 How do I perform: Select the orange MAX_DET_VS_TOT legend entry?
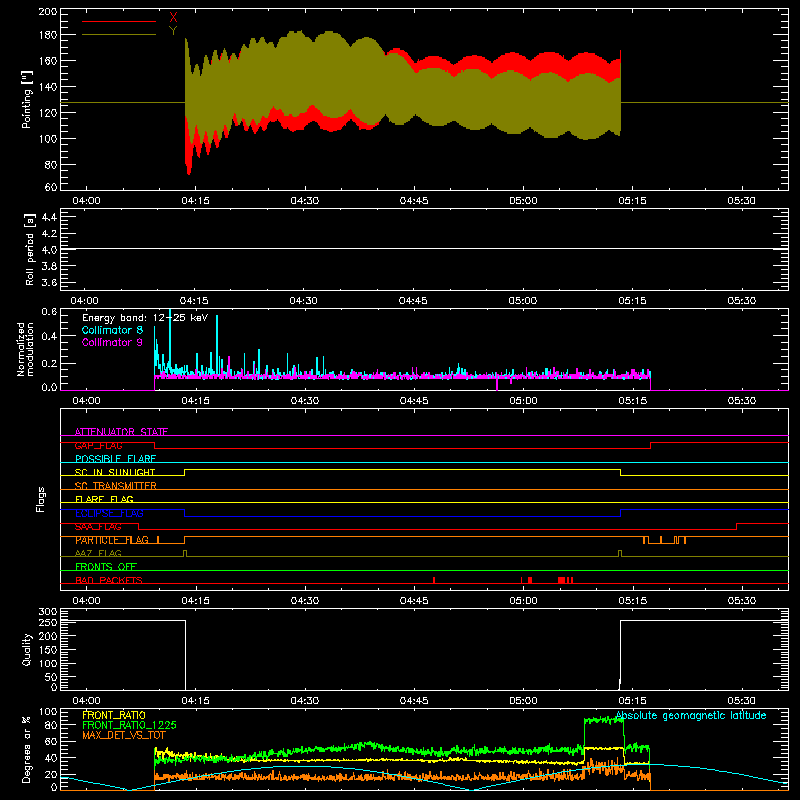(124, 735)
